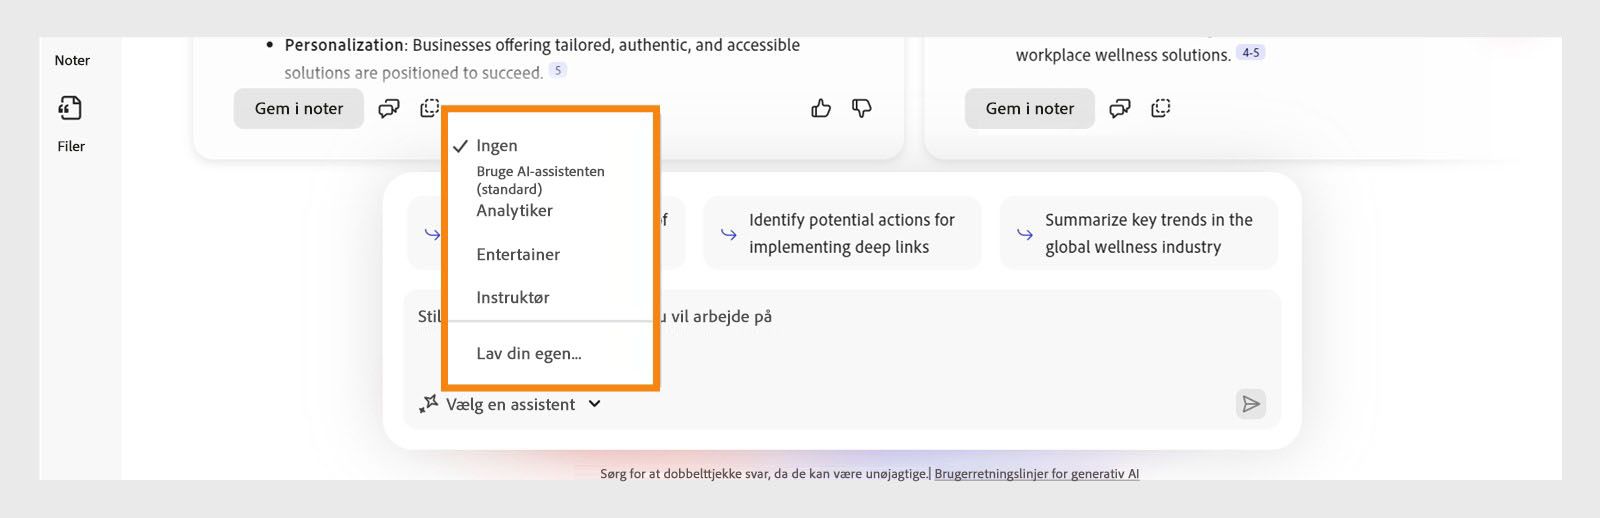Viewport: 1600px width, 518px height.
Task: Click arrow icon of Identify potential actions suggestion
Action: 729,234
